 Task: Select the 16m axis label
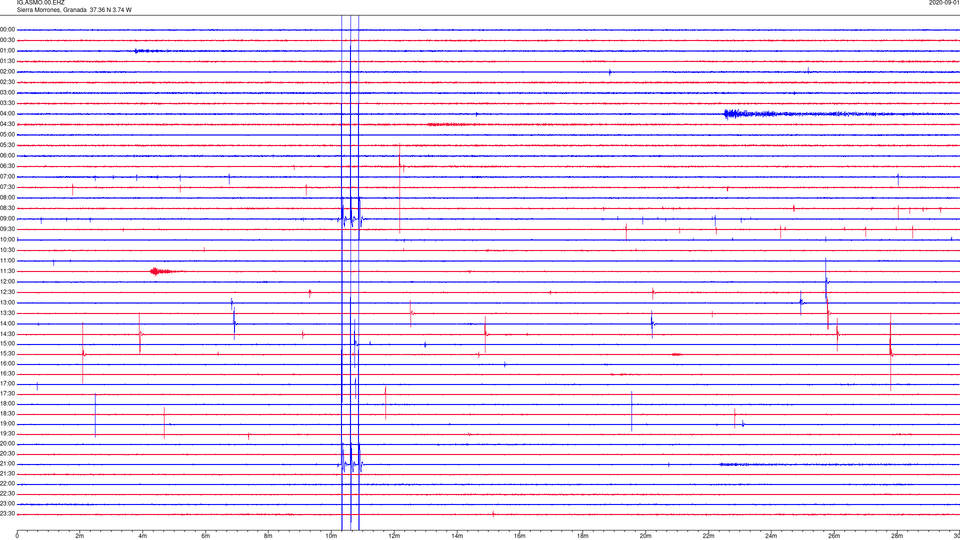tap(520, 536)
